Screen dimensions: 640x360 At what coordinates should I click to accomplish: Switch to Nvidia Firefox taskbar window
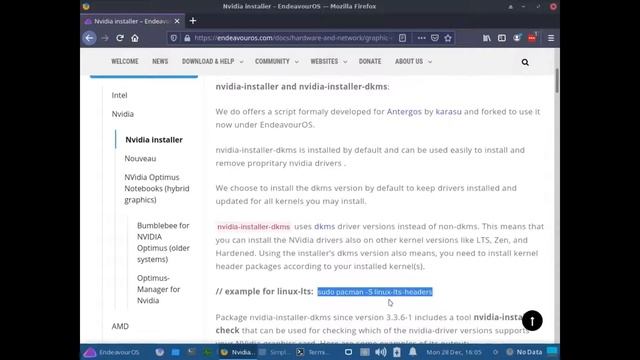(238, 352)
